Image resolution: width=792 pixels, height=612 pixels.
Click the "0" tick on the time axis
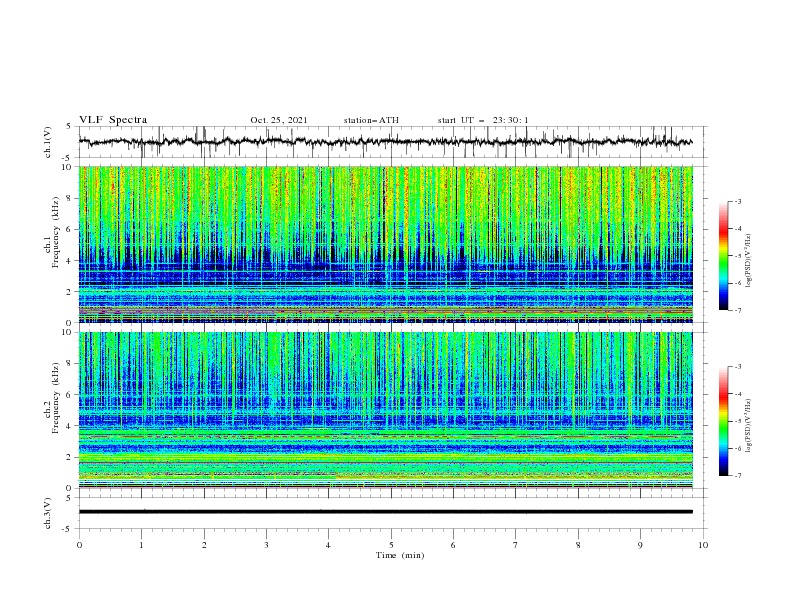79,545
